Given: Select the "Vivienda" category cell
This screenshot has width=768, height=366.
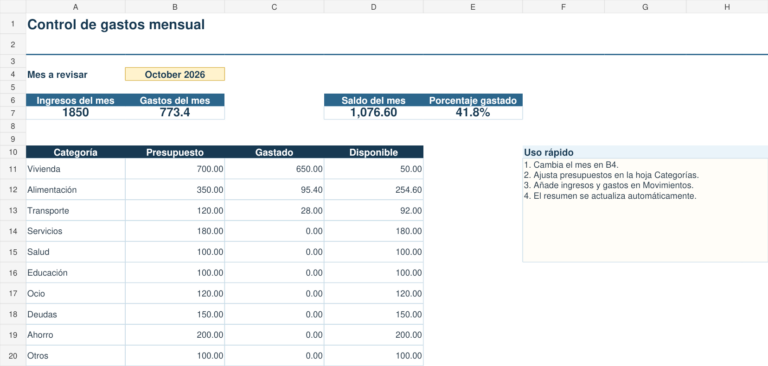Looking at the screenshot, I should pyautogui.click(x=75, y=169).
